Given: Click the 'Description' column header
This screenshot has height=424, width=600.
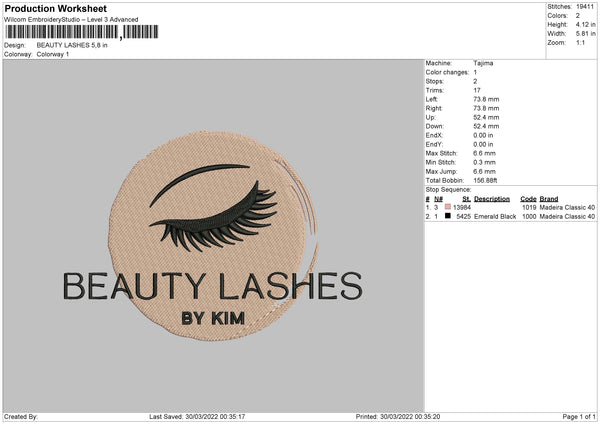Looking at the screenshot, I should pos(492,199).
